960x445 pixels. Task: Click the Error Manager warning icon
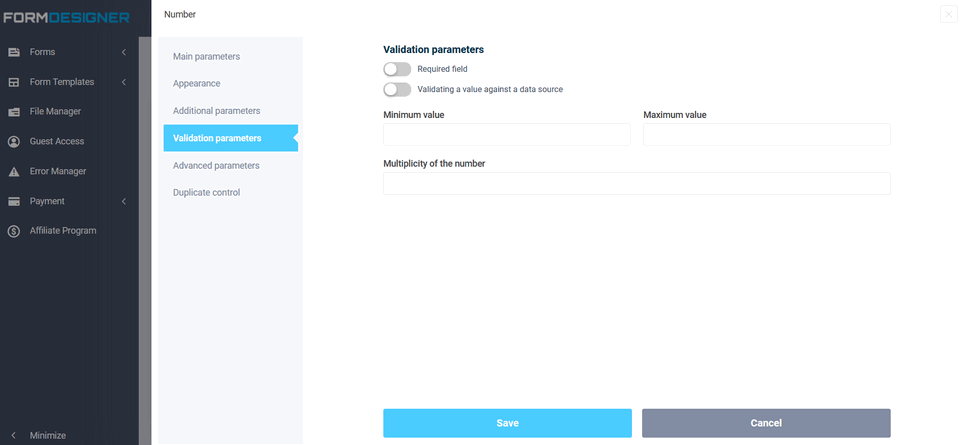point(14,171)
